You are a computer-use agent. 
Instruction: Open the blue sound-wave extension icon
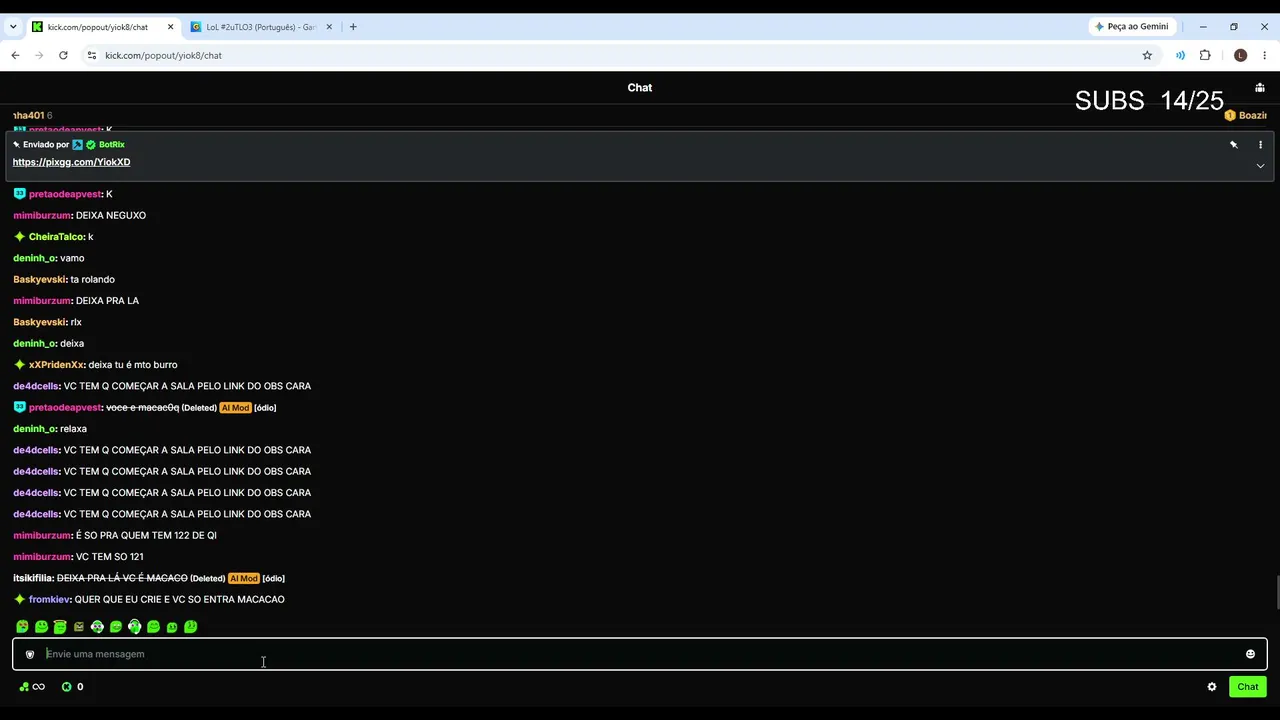(x=1180, y=56)
